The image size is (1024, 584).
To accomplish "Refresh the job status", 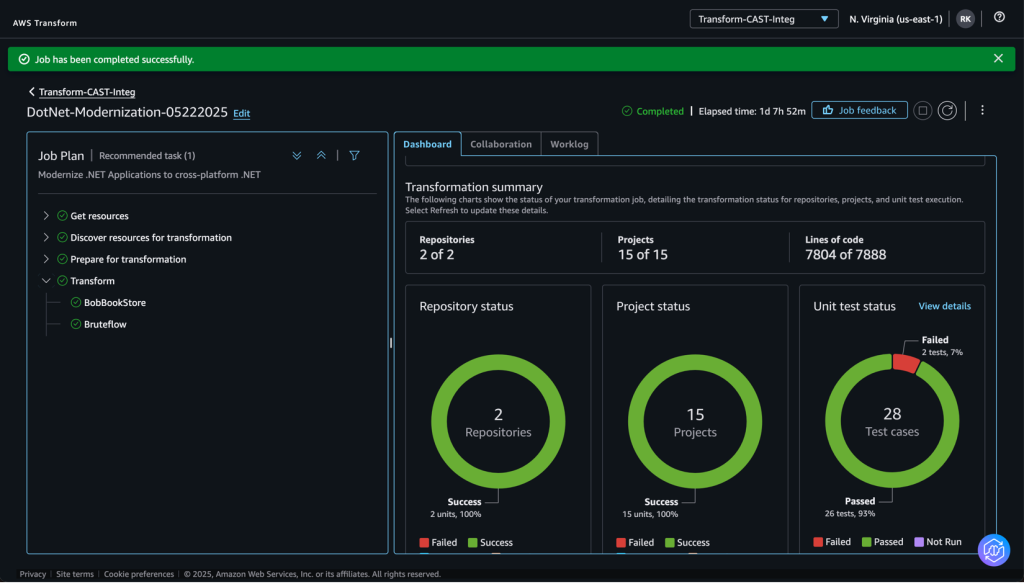I will (x=947, y=111).
